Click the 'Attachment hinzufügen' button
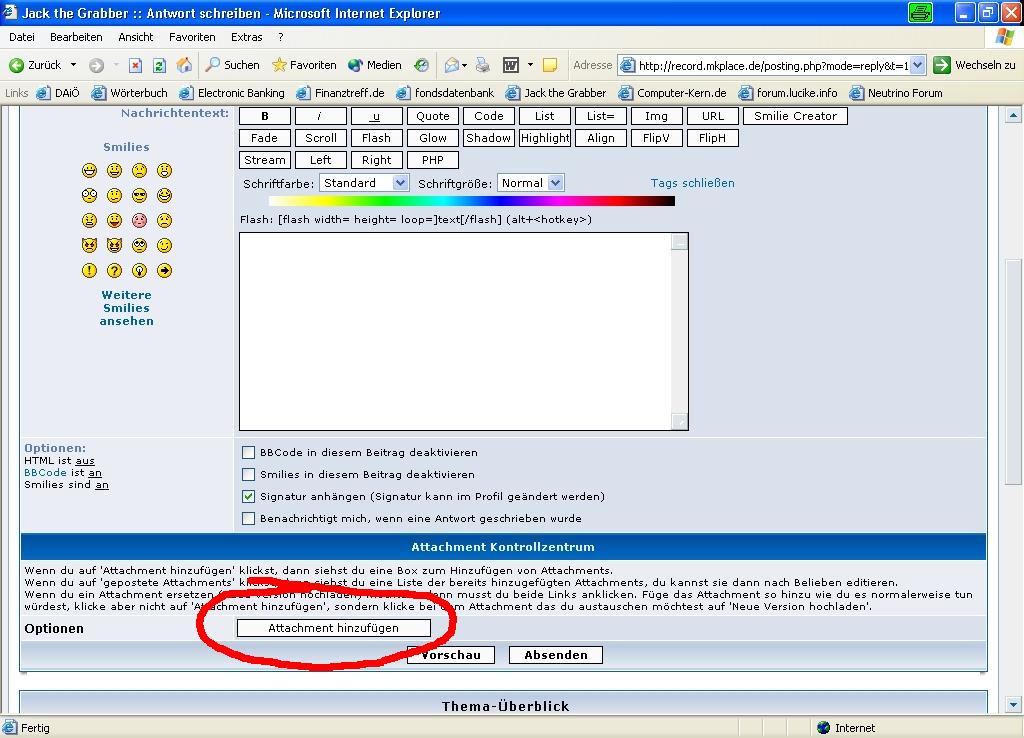This screenshot has width=1024, height=738. point(333,628)
